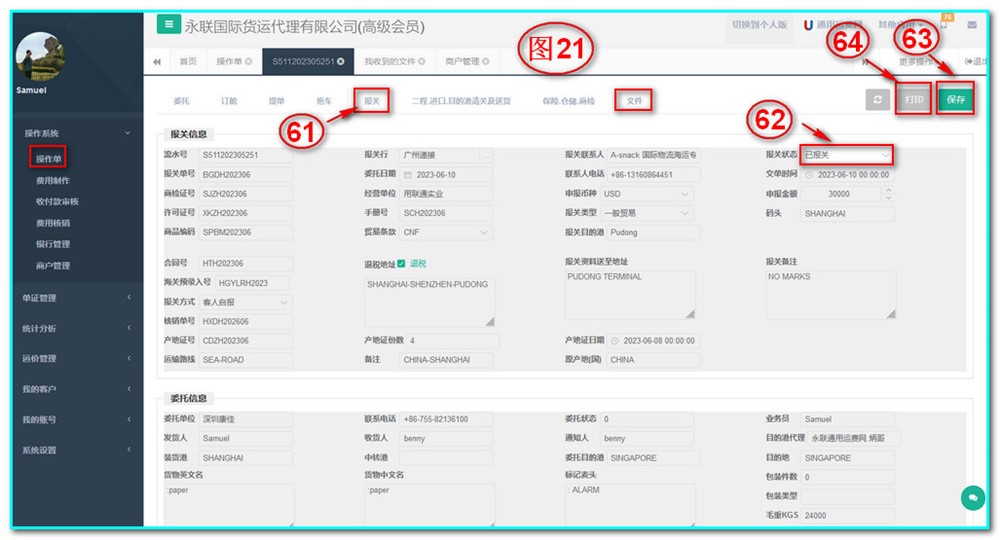The image size is (1000, 540).
Task: Open the 拖车 sub-tab
Action: click(x=324, y=101)
